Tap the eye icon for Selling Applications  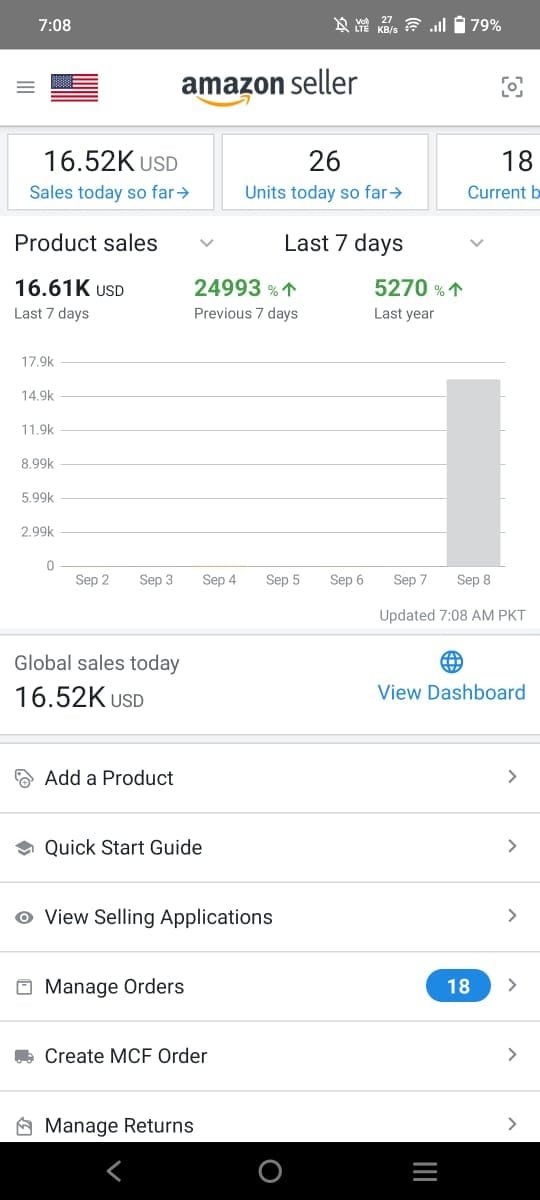click(x=25, y=918)
